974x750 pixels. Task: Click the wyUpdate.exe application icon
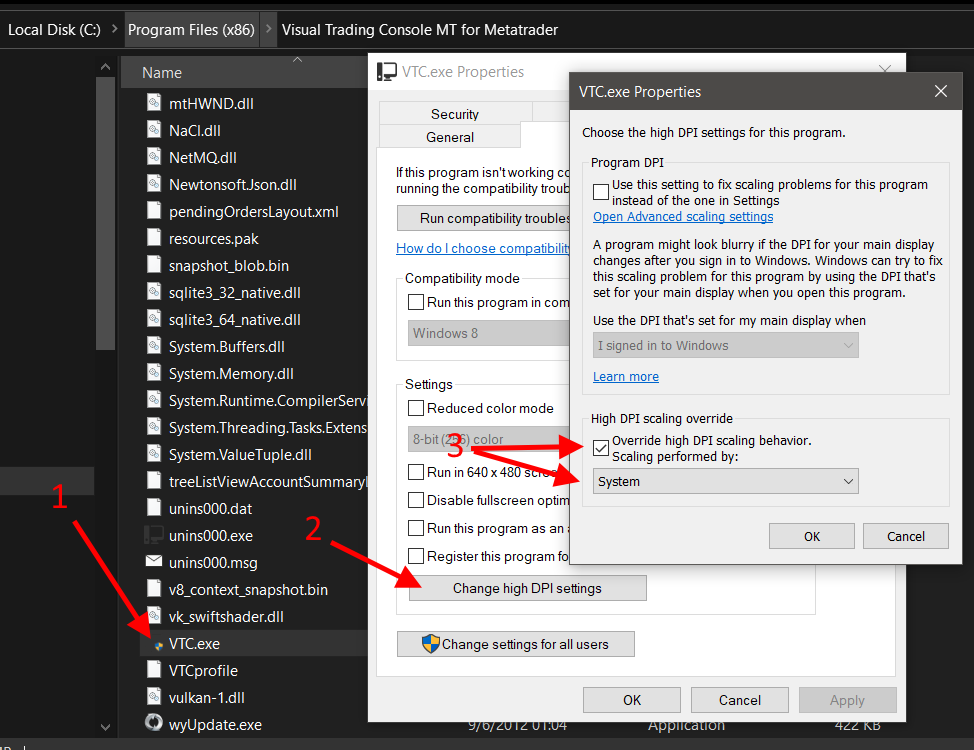153,723
